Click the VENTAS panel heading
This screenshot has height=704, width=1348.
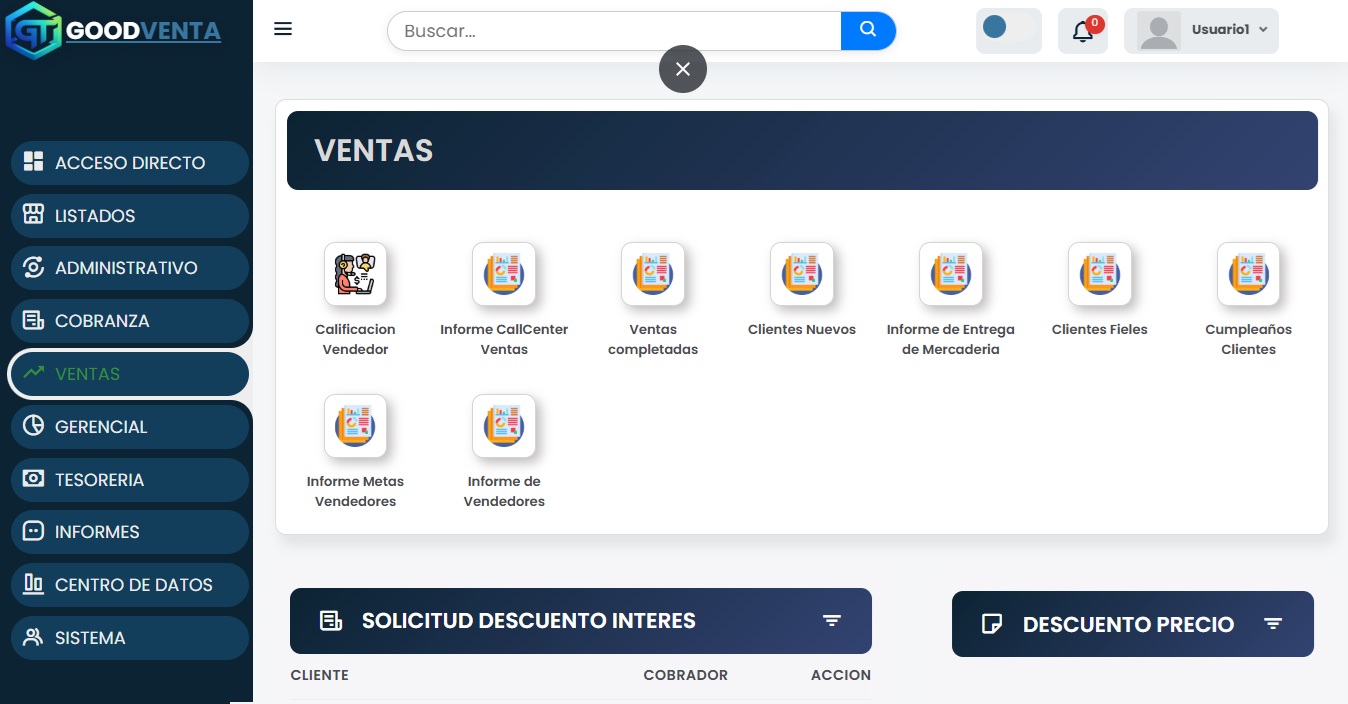click(374, 150)
